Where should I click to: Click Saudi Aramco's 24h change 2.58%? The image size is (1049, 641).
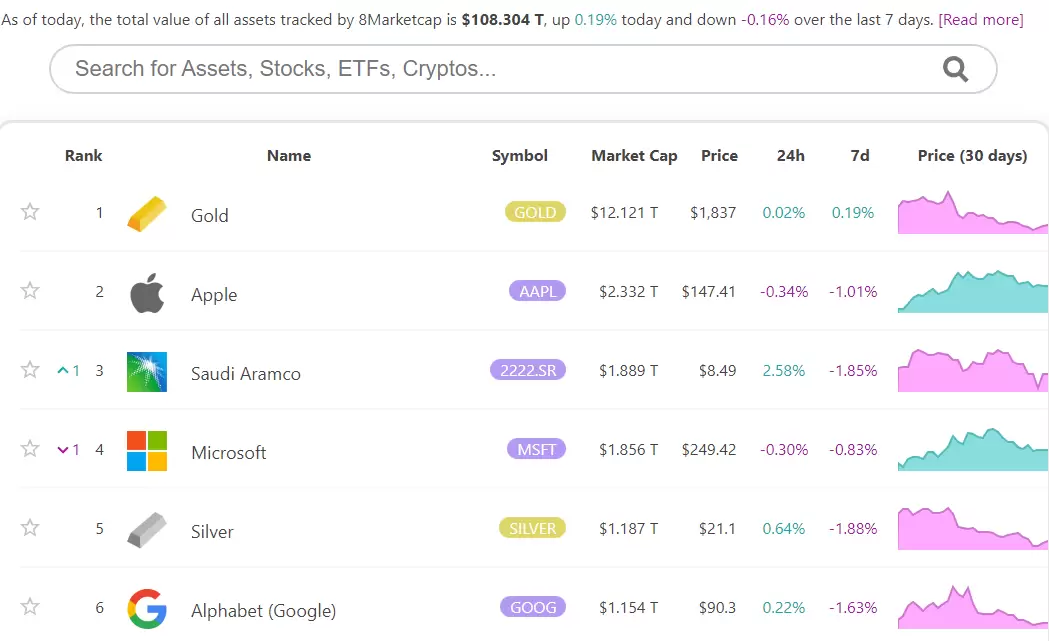783,371
